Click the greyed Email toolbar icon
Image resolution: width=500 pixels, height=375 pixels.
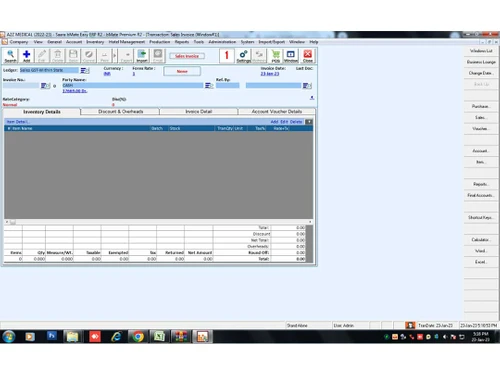(158, 56)
